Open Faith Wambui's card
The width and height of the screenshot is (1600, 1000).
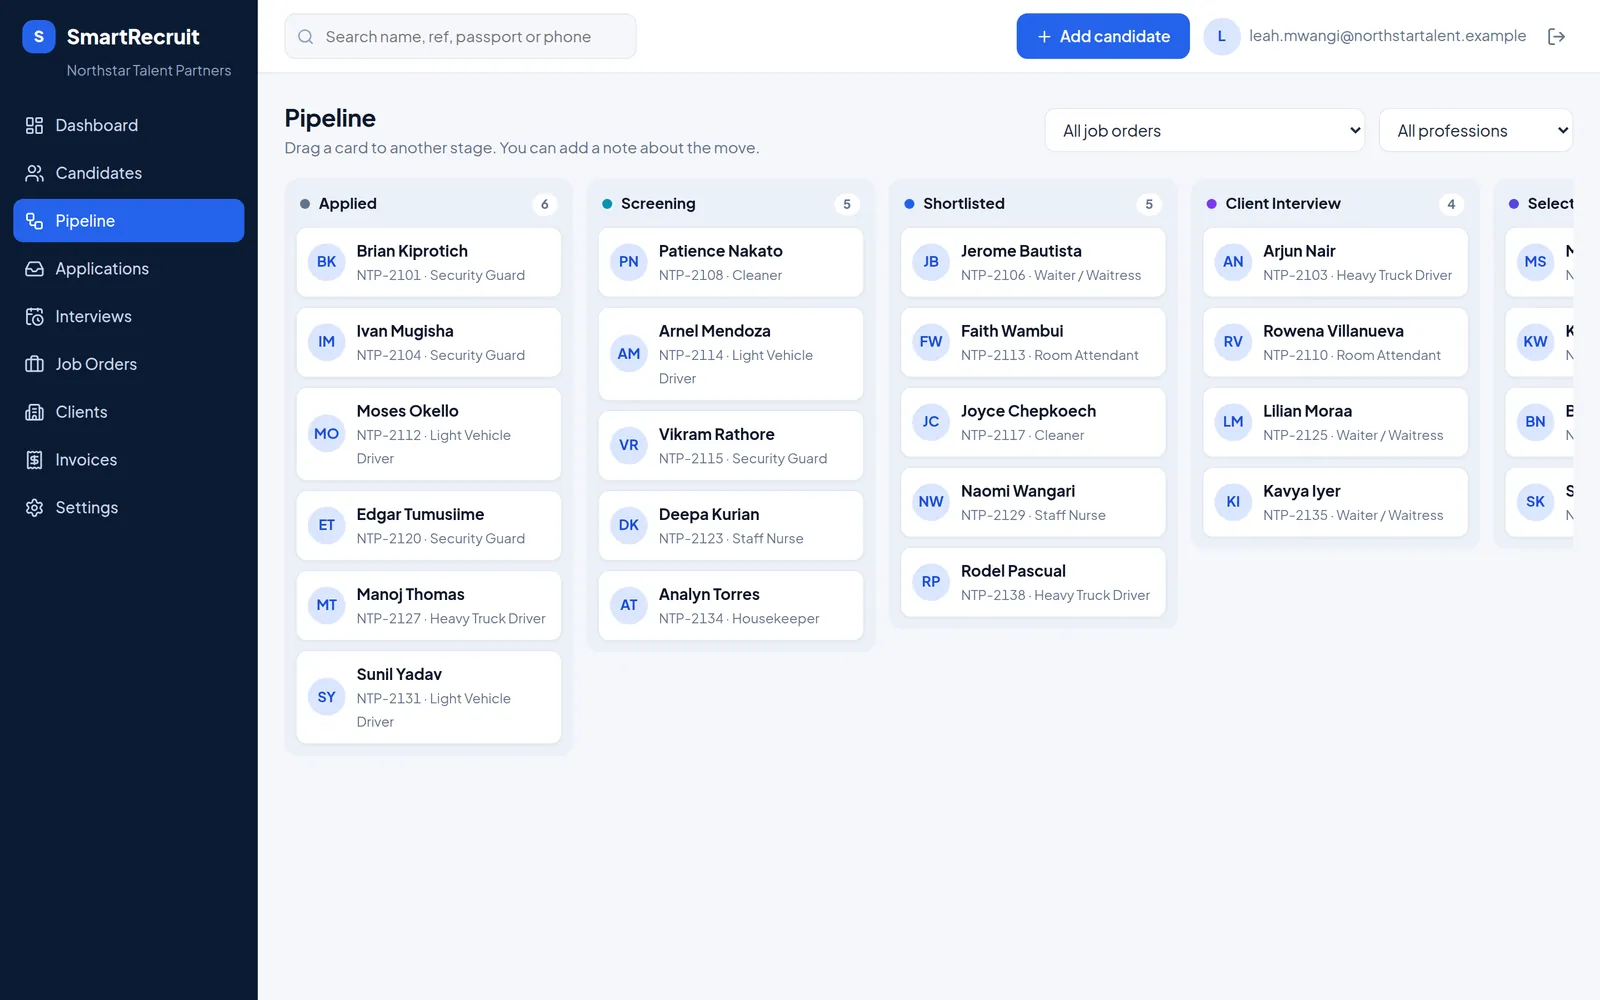1033,342
